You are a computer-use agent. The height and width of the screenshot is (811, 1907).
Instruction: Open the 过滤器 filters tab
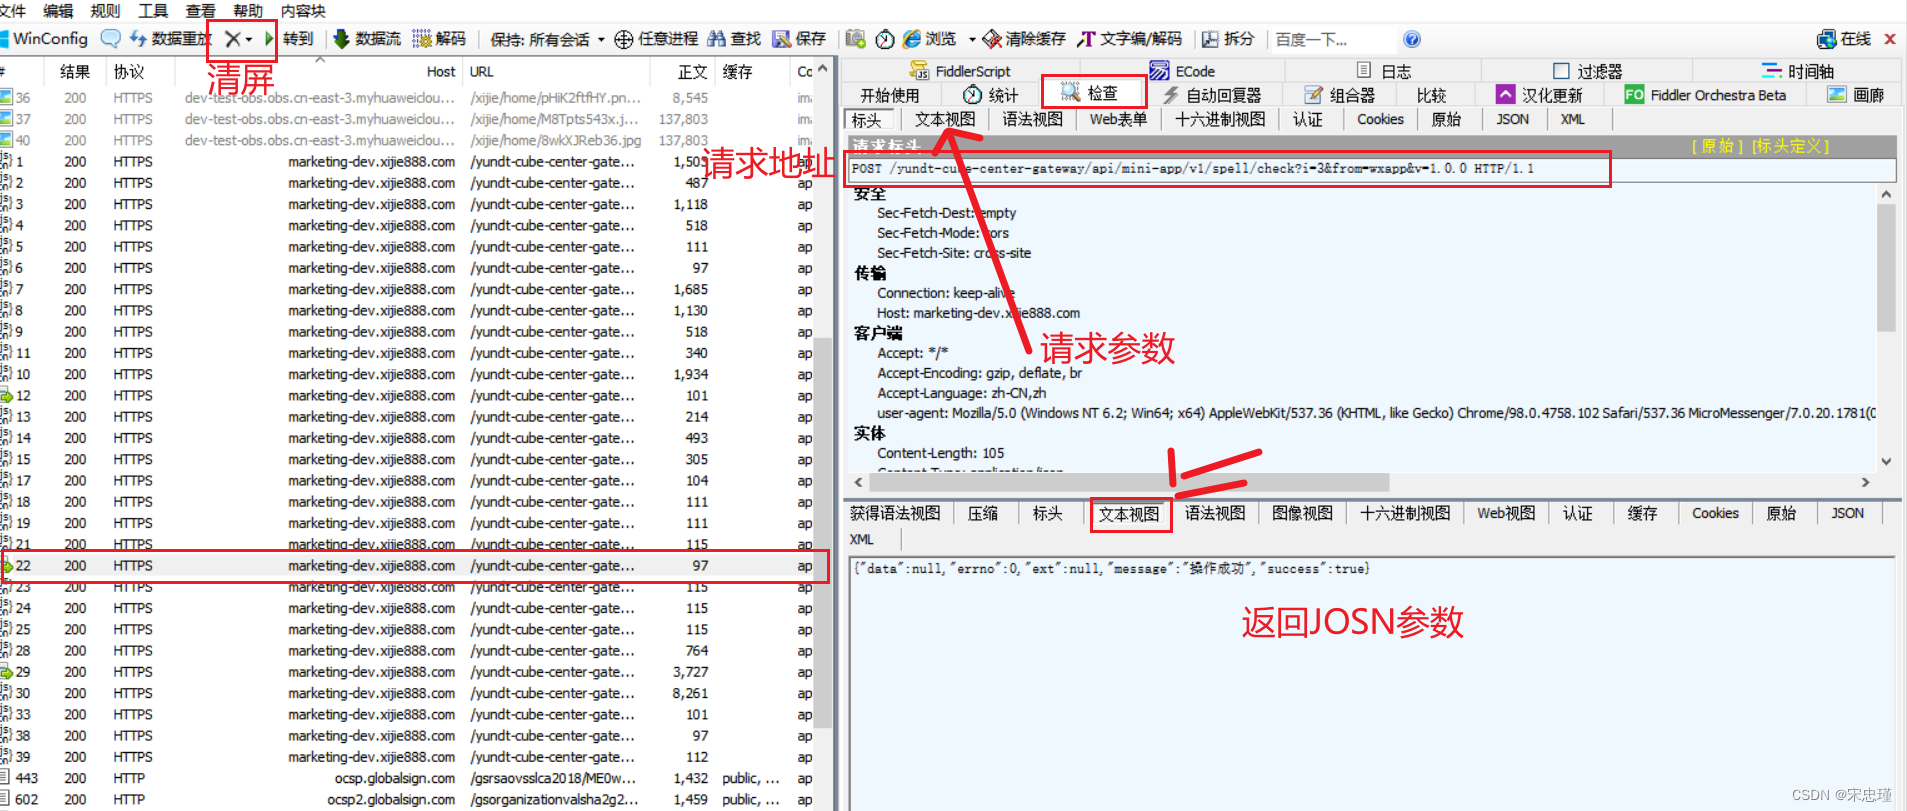click(x=1588, y=71)
